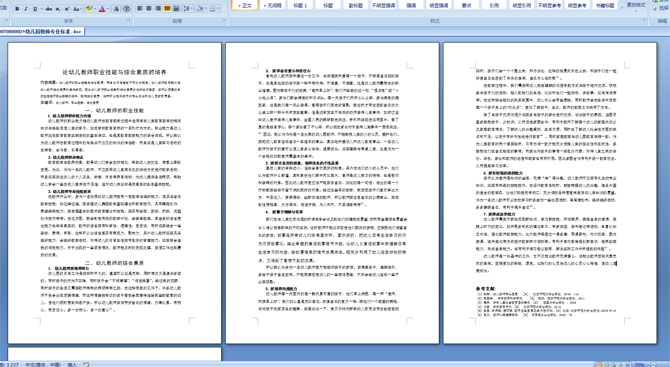
Task: Open the third page thumbnail with references
Action: click(x=550, y=193)
